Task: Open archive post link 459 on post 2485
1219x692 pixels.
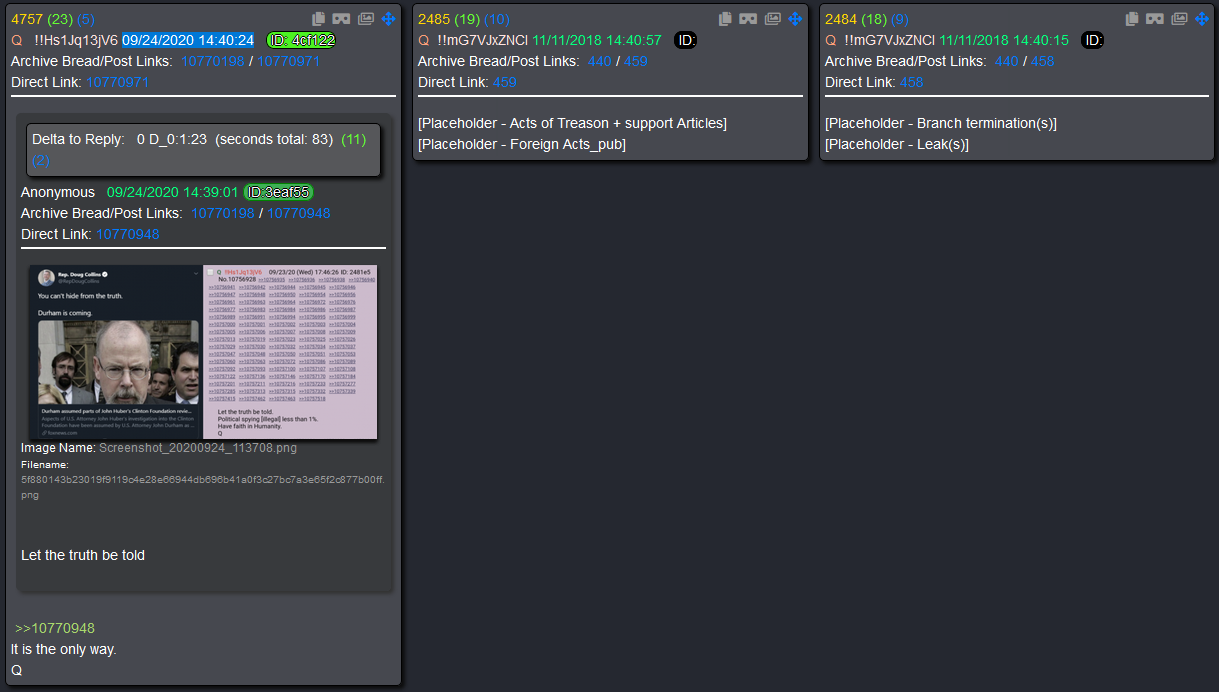Action: pos(636,61)
